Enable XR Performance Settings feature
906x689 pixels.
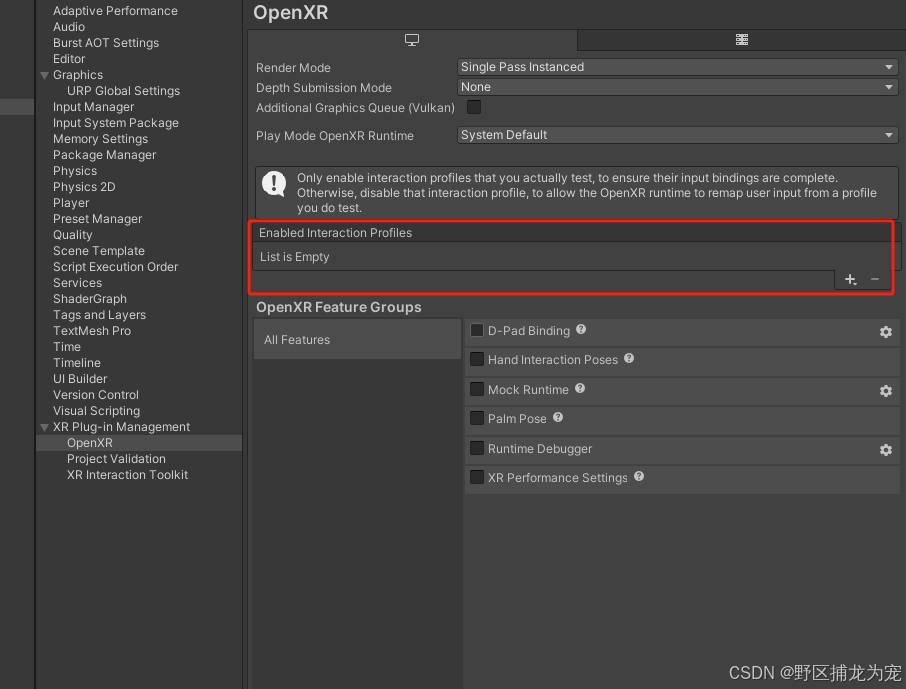tap(477, 477)
